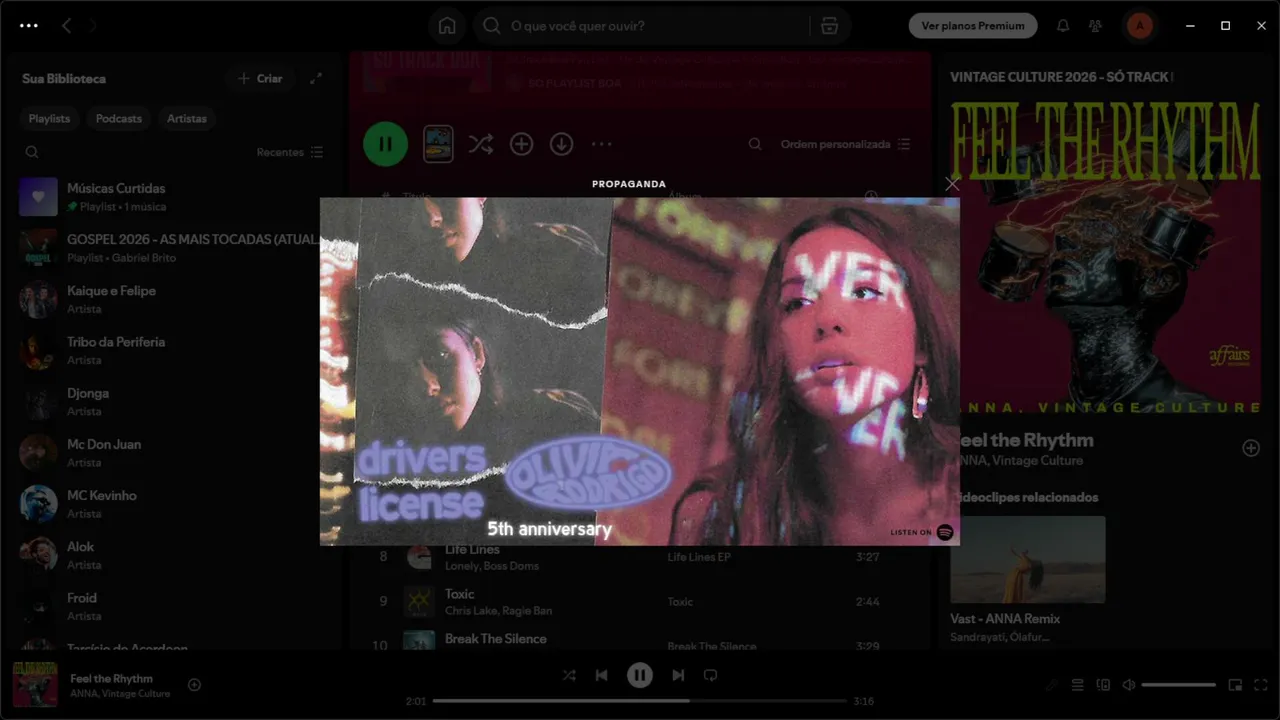
Task: Open connect to a device icon
Action: (x=1103, y=685)
